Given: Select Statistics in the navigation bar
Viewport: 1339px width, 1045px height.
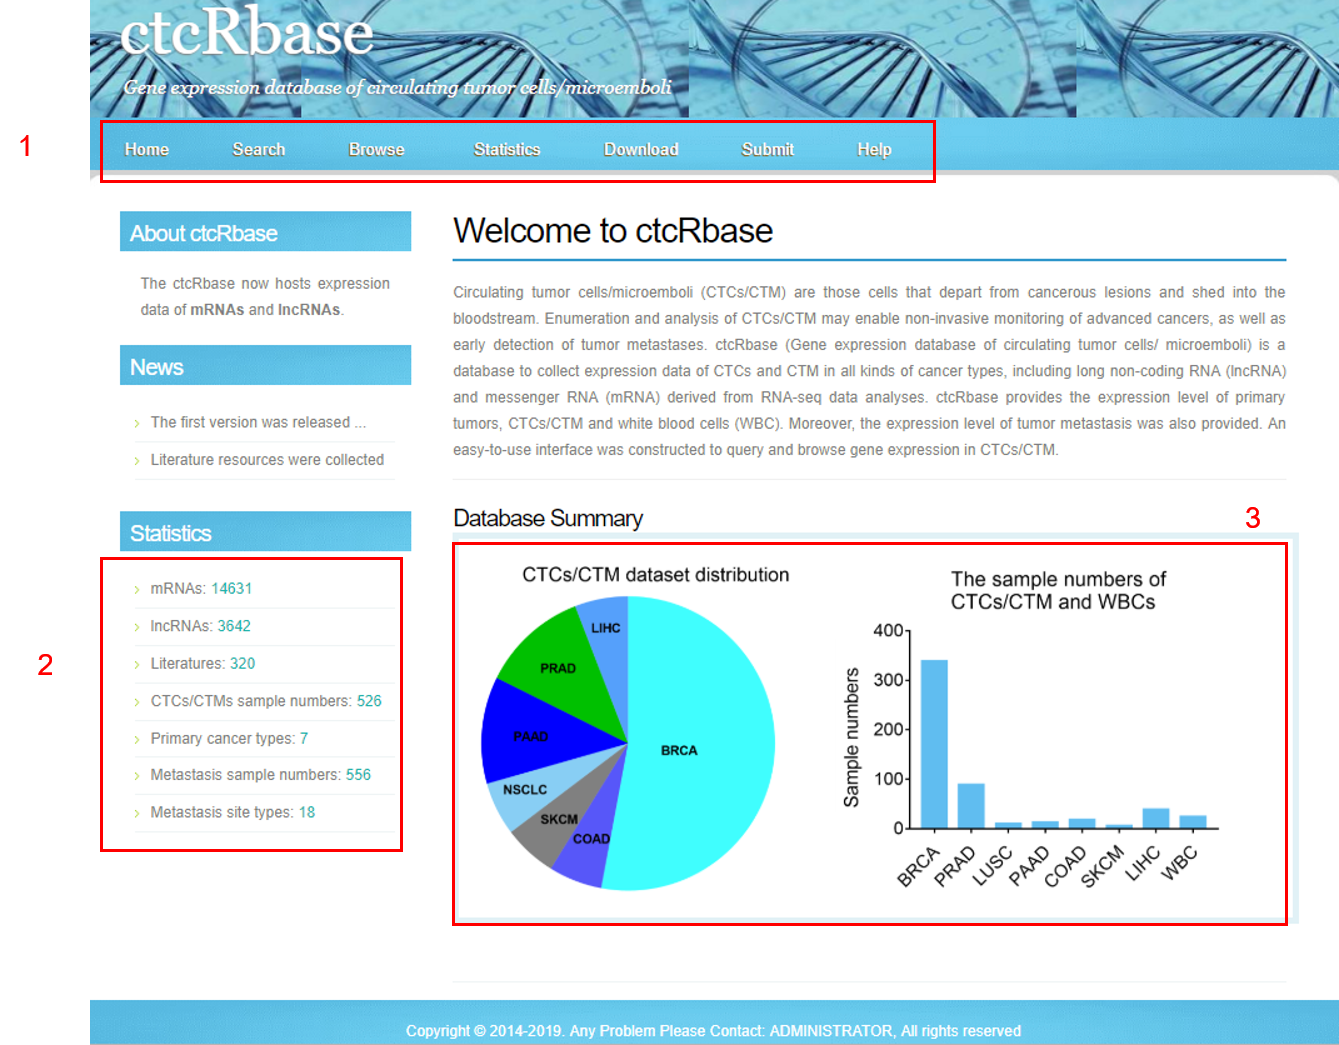Looking at the screenshot, I should (506, 149).
